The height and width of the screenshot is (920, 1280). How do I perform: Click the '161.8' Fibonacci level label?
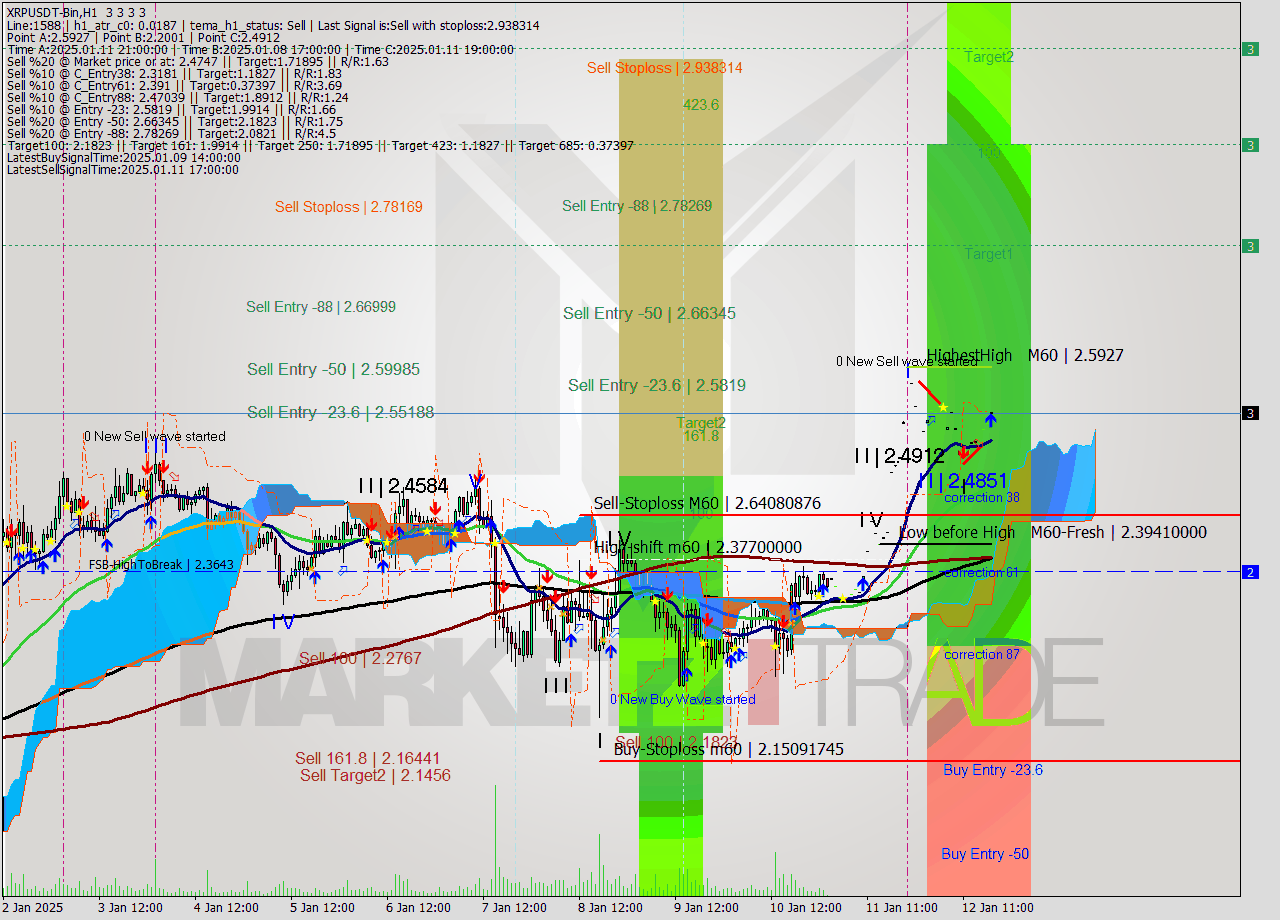pos(701,436)
